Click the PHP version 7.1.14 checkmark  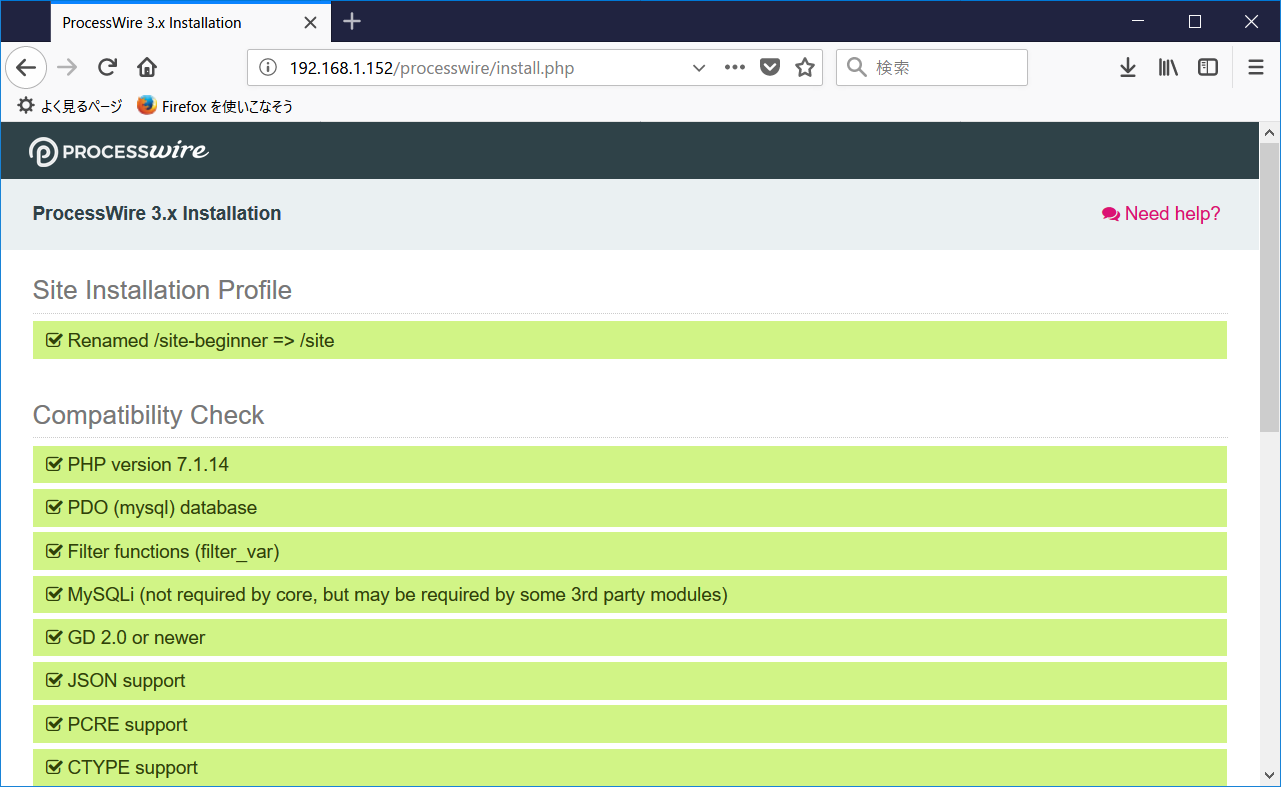point(54,464)
